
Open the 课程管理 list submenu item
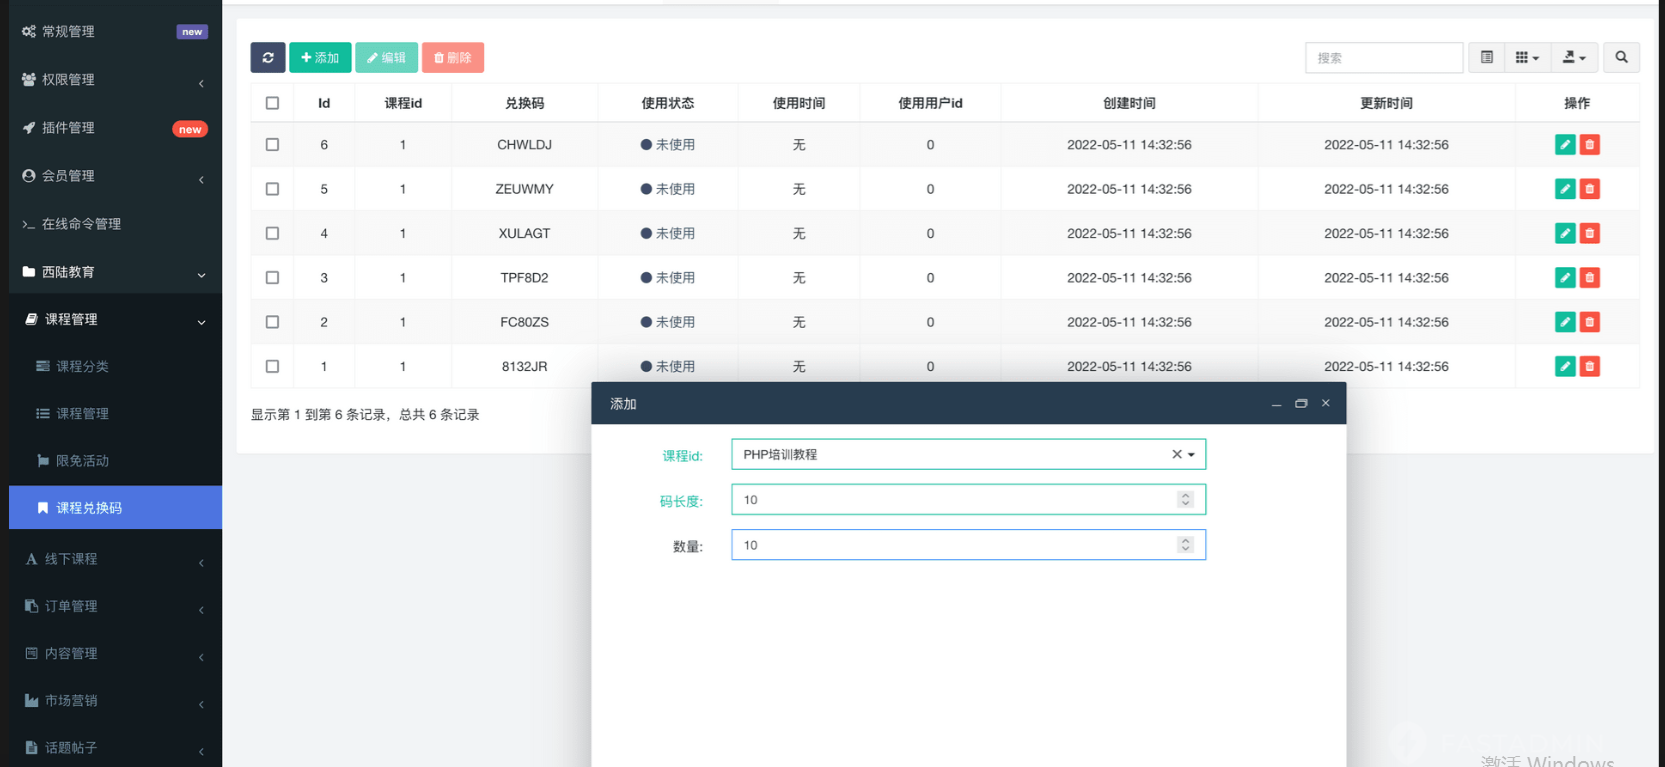tap(115, 414)
